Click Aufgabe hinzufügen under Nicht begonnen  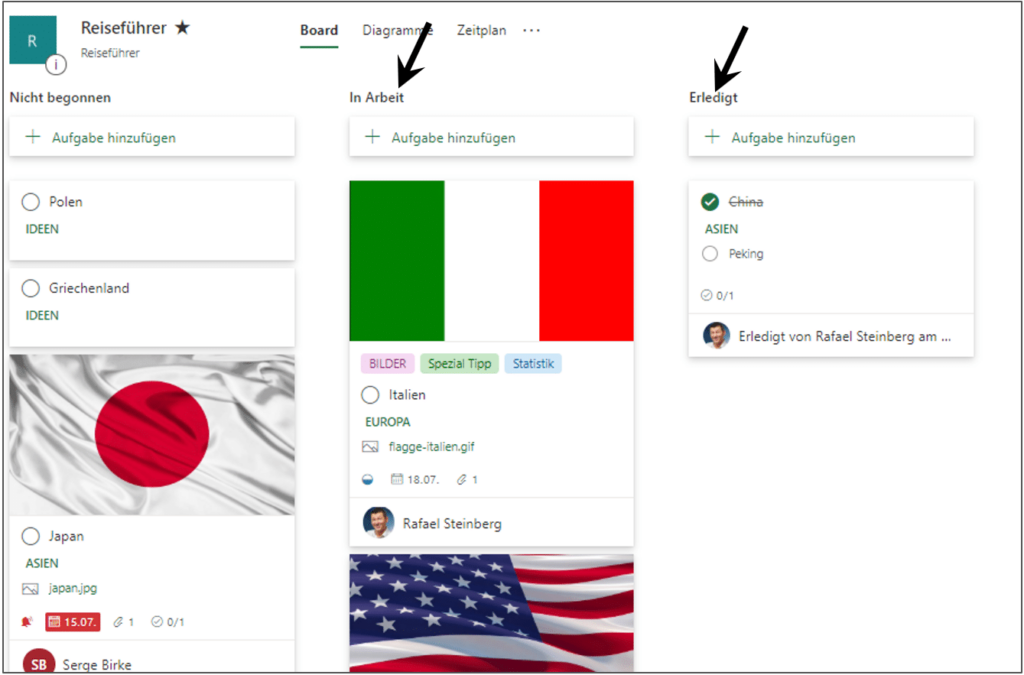(152, 137)
